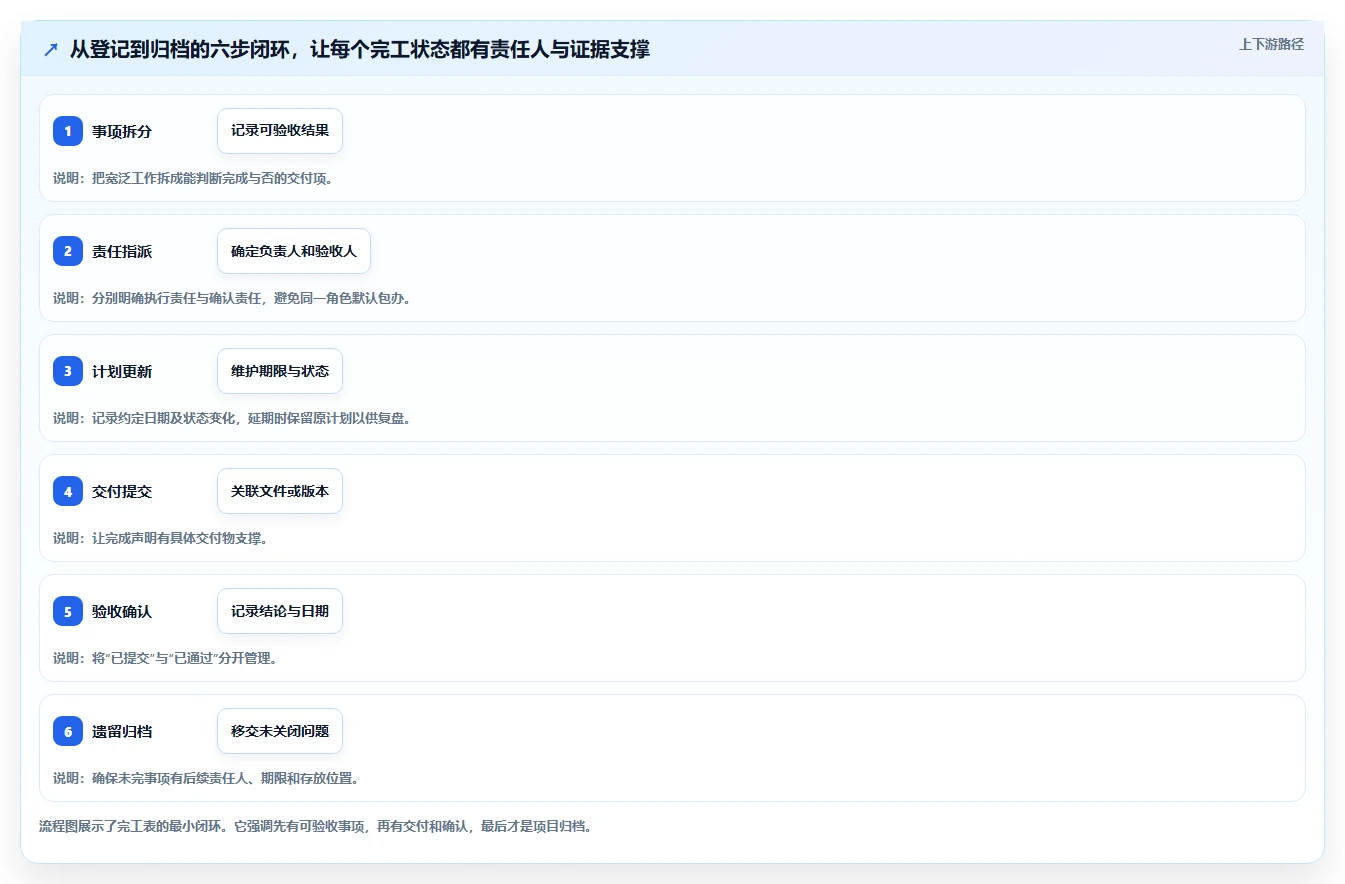Click the 移交未关闭问题 chip
Viewport: 1345px width, 884px height.
click(280, 731)
